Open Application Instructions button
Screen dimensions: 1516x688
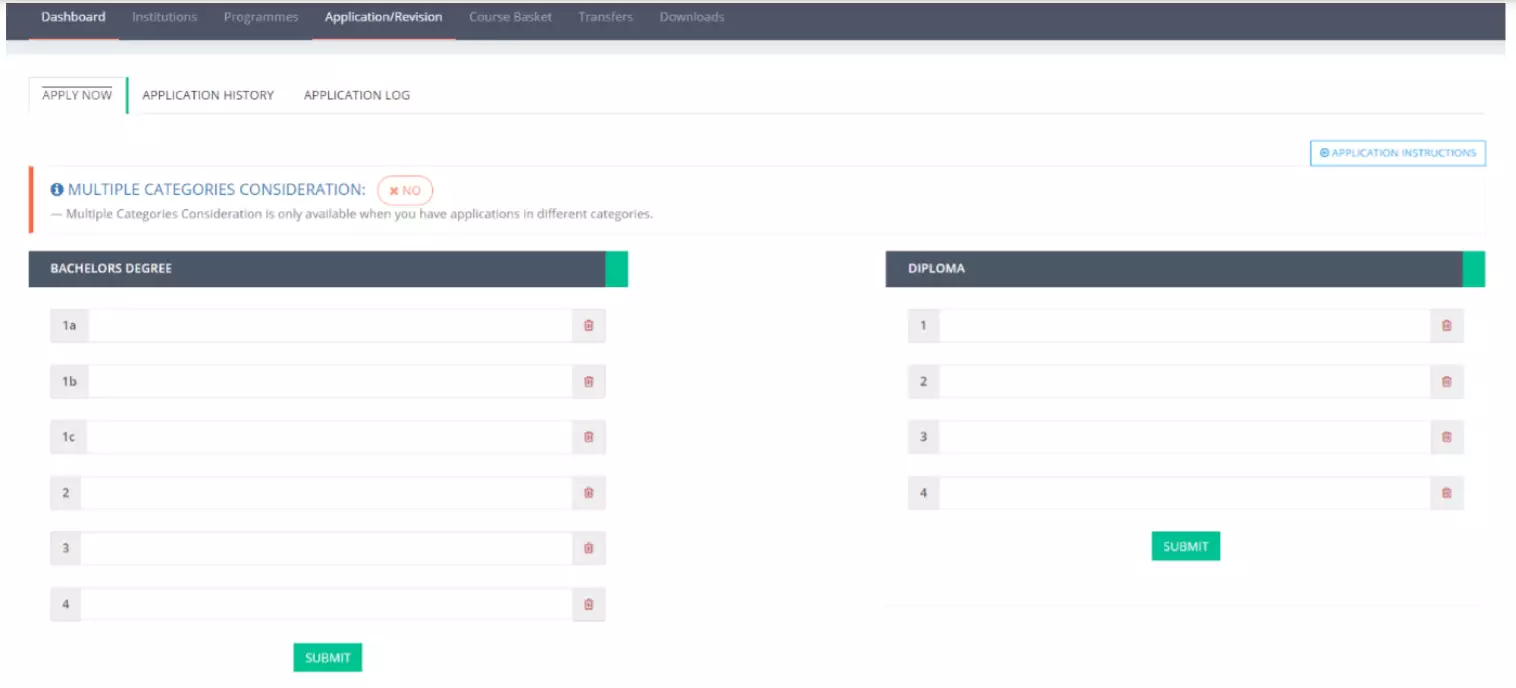pos(1397,153)
